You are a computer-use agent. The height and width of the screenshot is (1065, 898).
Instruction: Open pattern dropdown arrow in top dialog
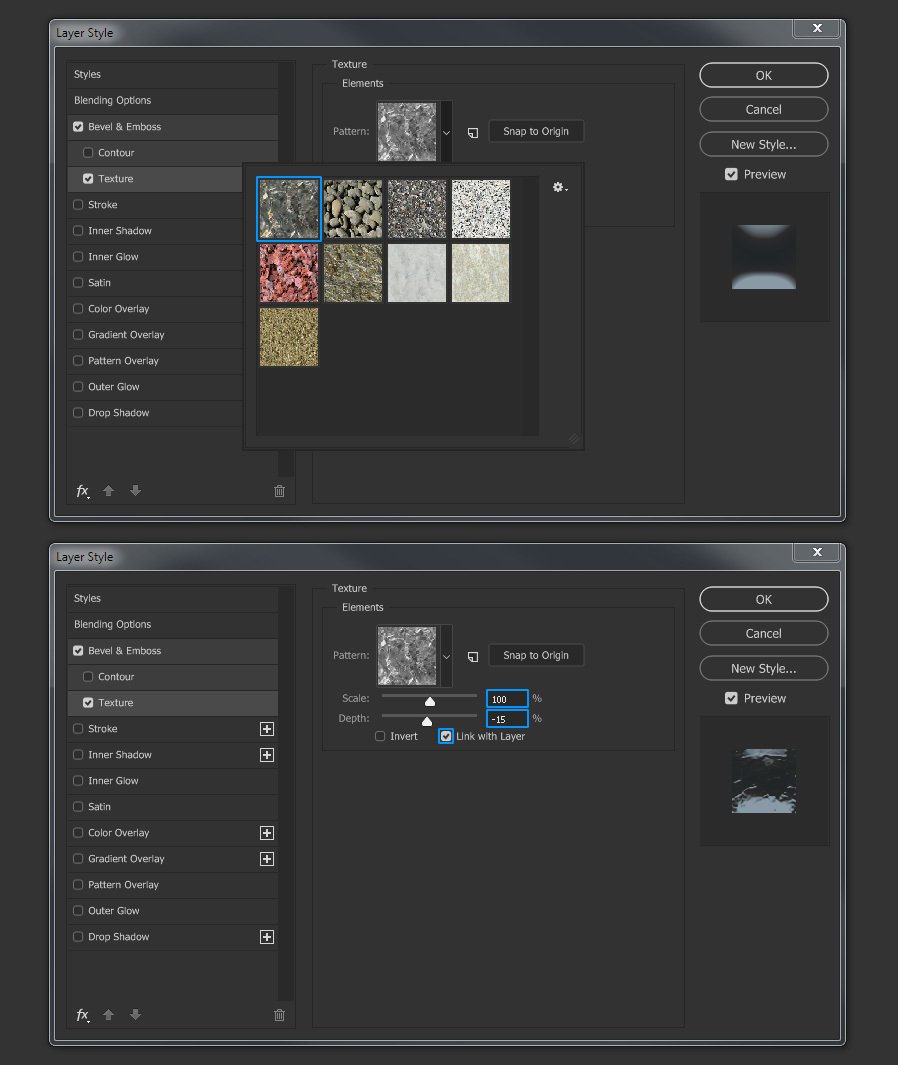(x=446, y=133)
